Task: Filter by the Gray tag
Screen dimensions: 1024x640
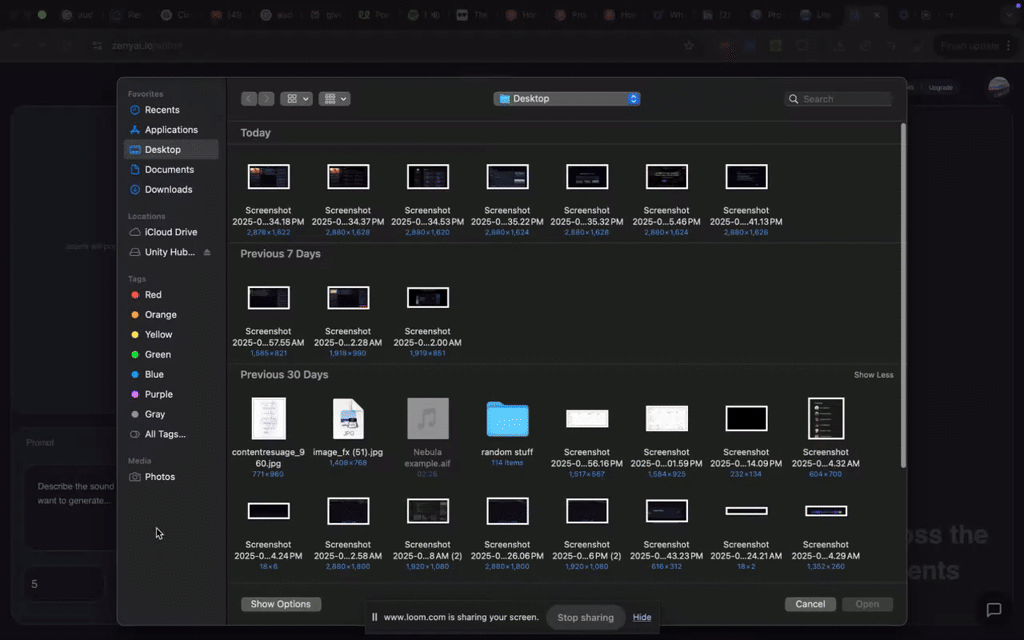Action: (x=155, y=414)
